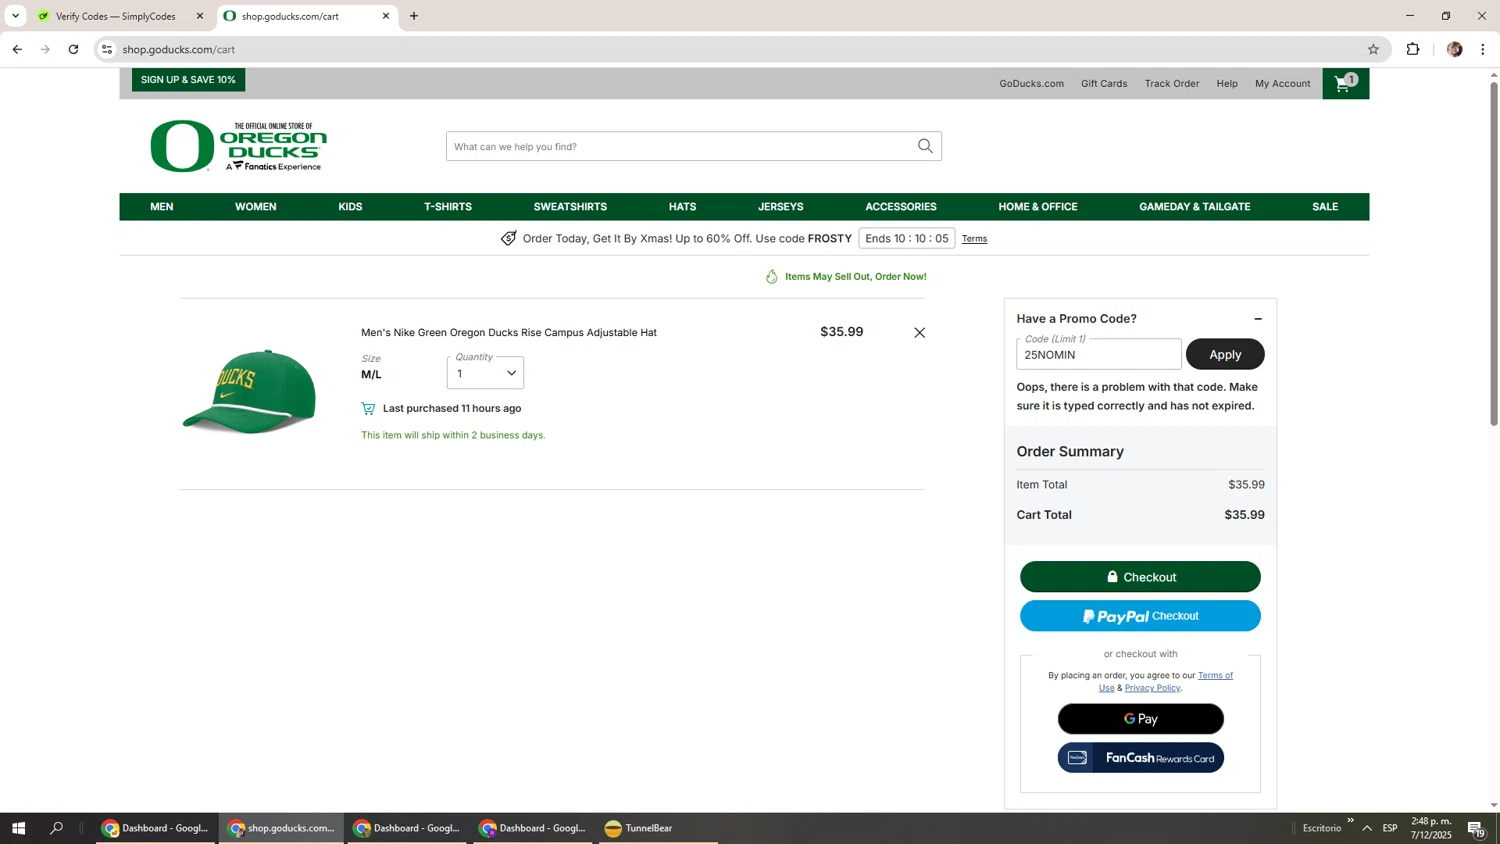Open the Help link
The image size is (1500, 844).
(1227, 84)
